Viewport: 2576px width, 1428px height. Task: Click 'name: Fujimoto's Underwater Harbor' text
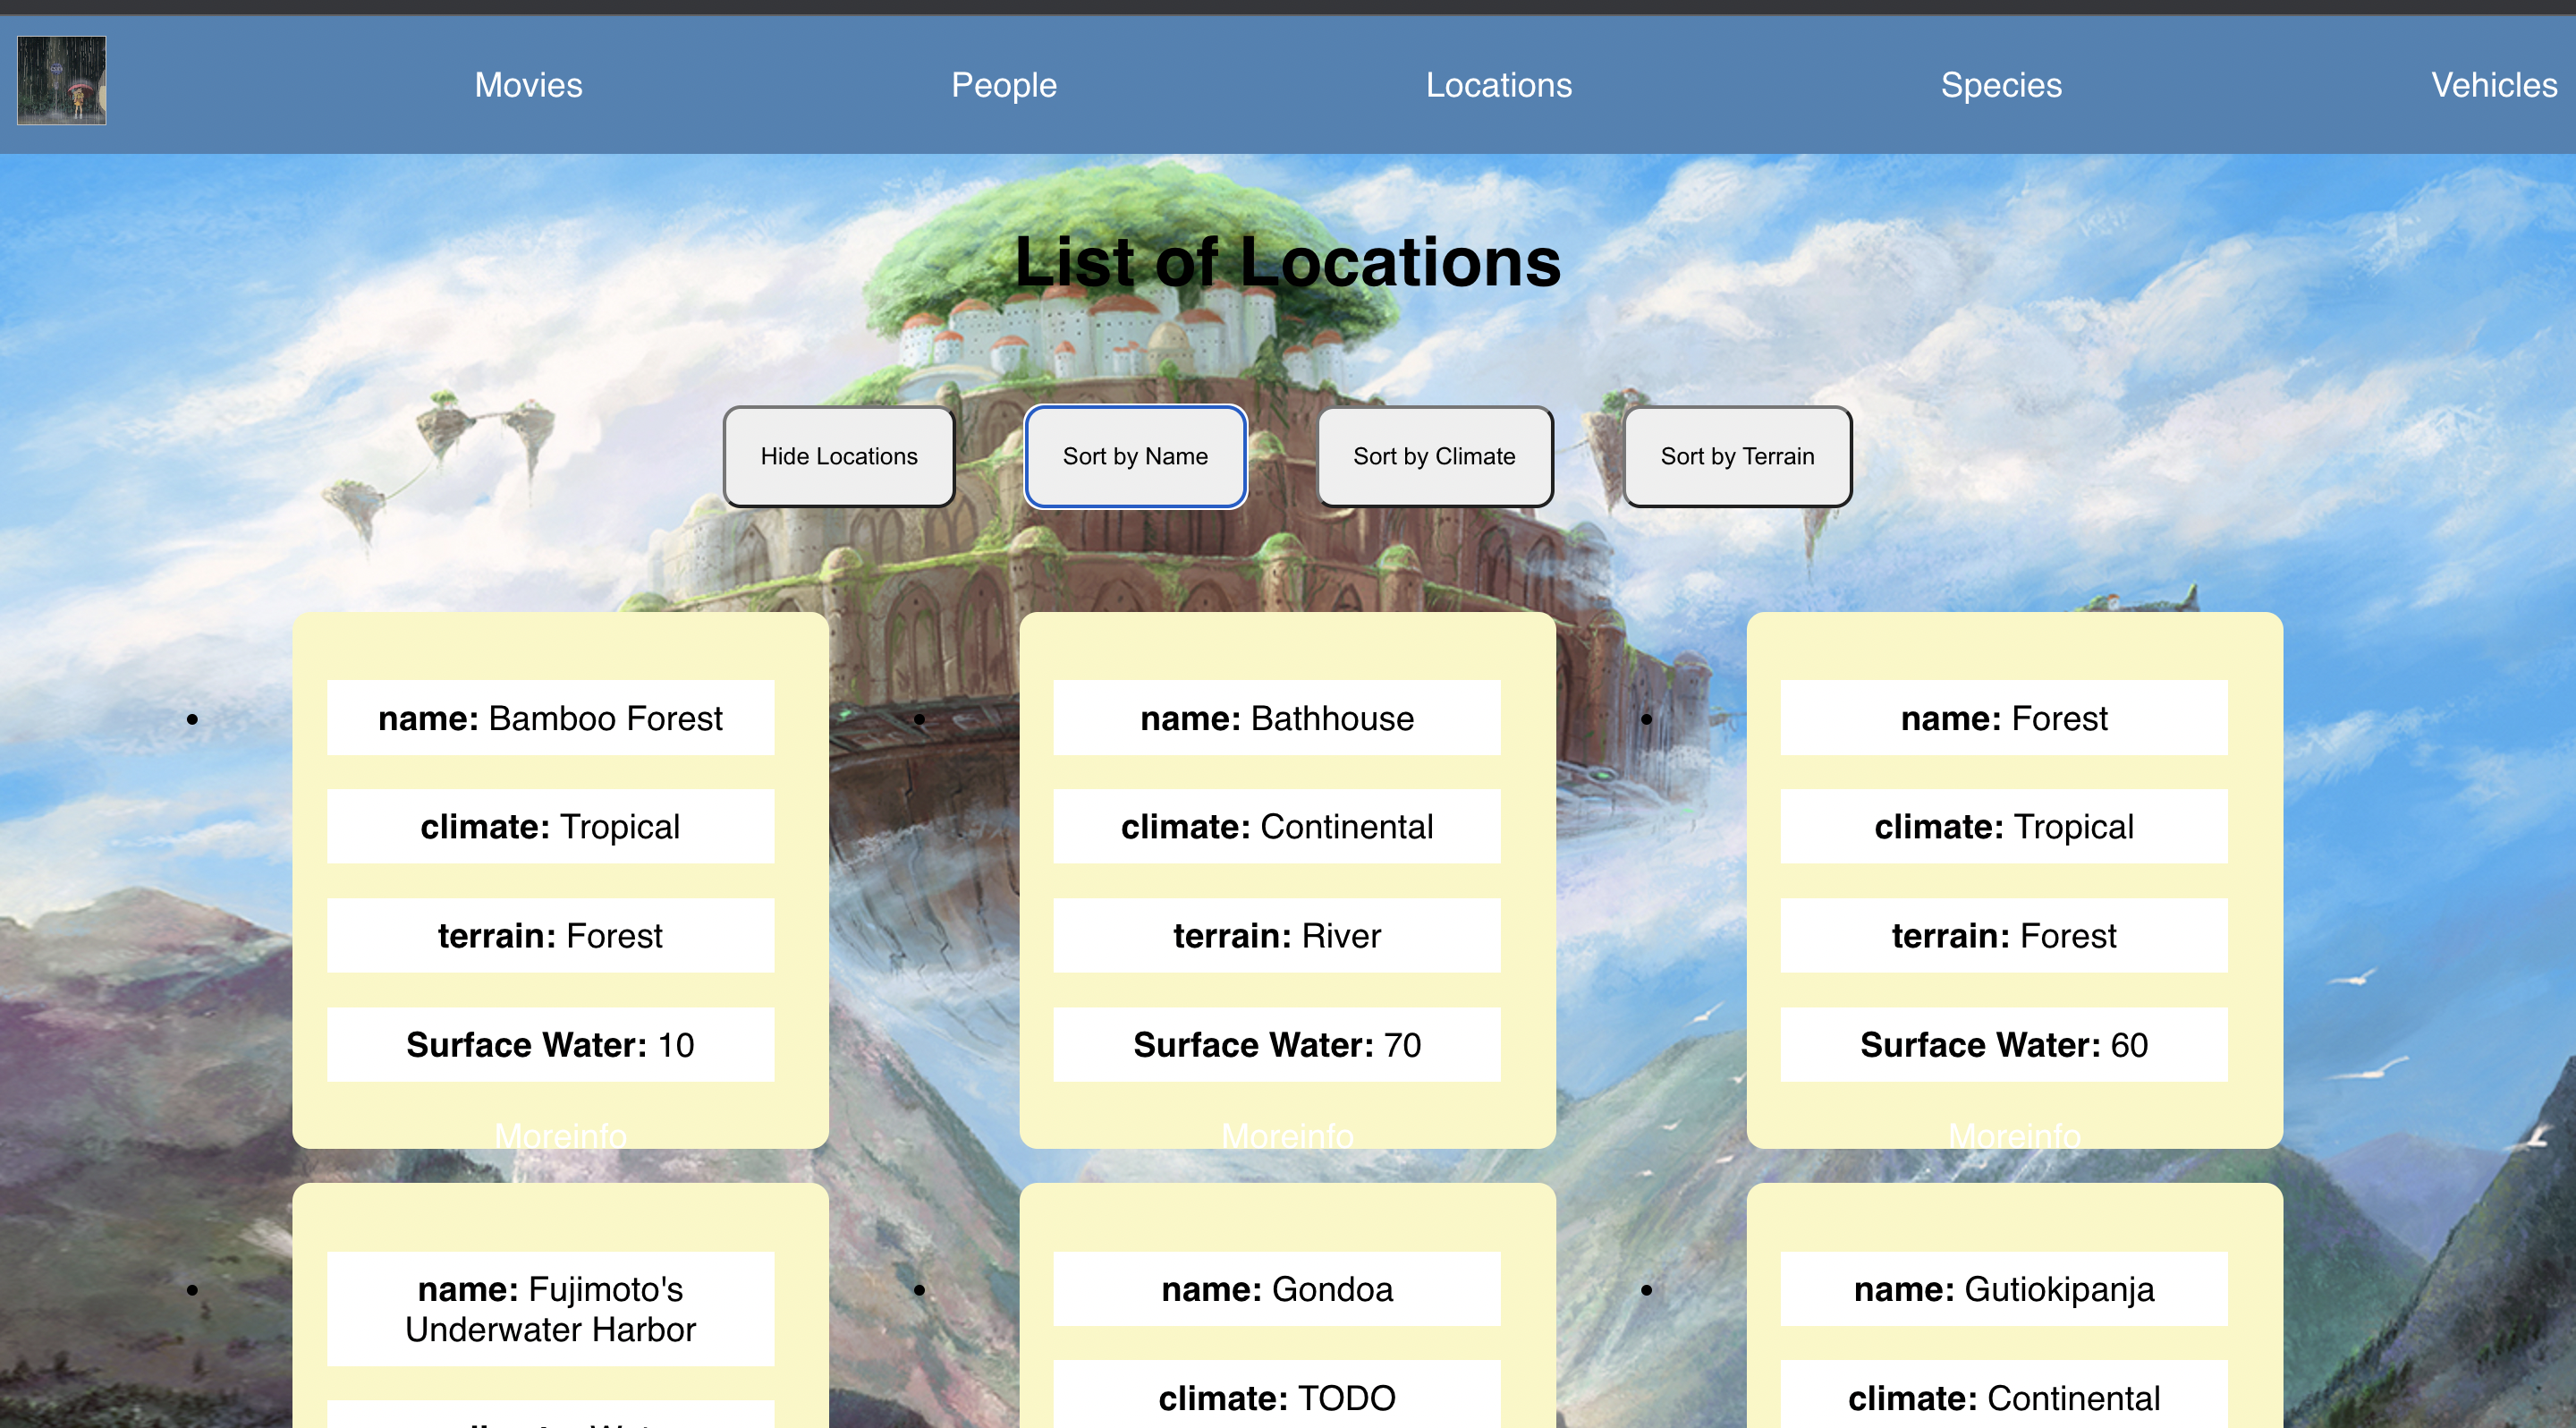pos(550,1309)
